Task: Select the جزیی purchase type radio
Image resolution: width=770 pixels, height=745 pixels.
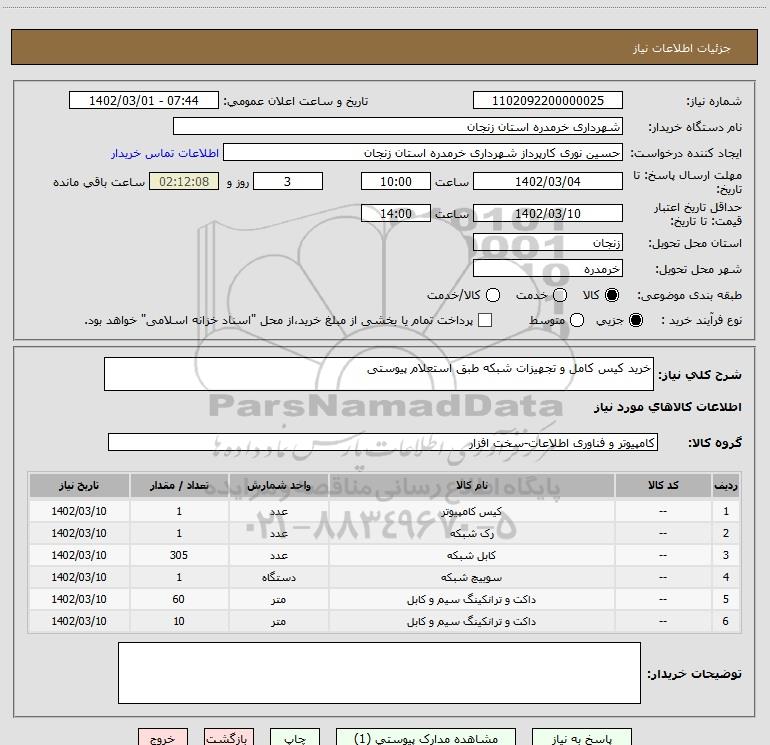Action: (x=635, y=320)
